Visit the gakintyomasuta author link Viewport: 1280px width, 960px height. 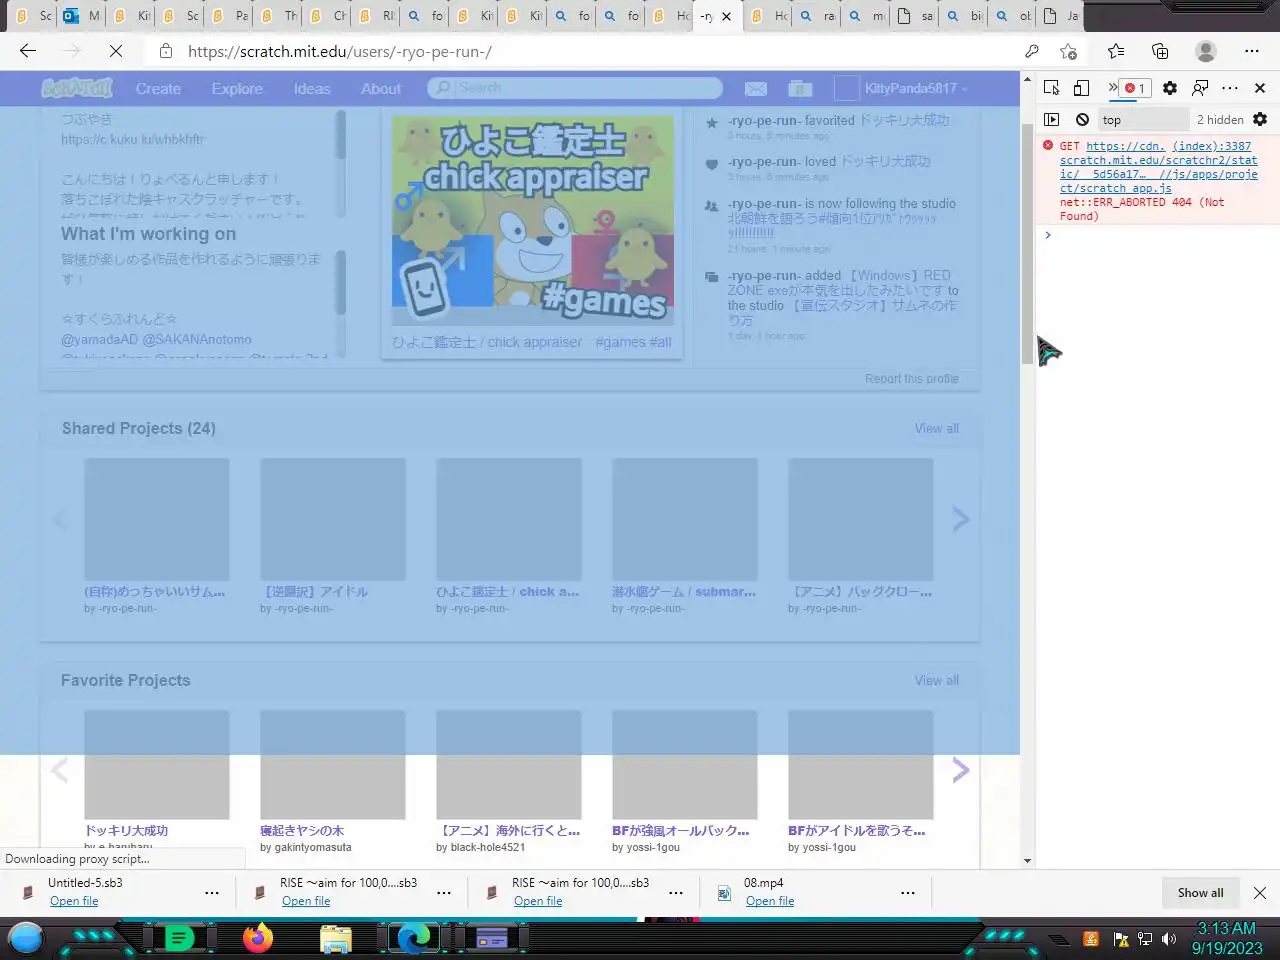tap(314, 847)
